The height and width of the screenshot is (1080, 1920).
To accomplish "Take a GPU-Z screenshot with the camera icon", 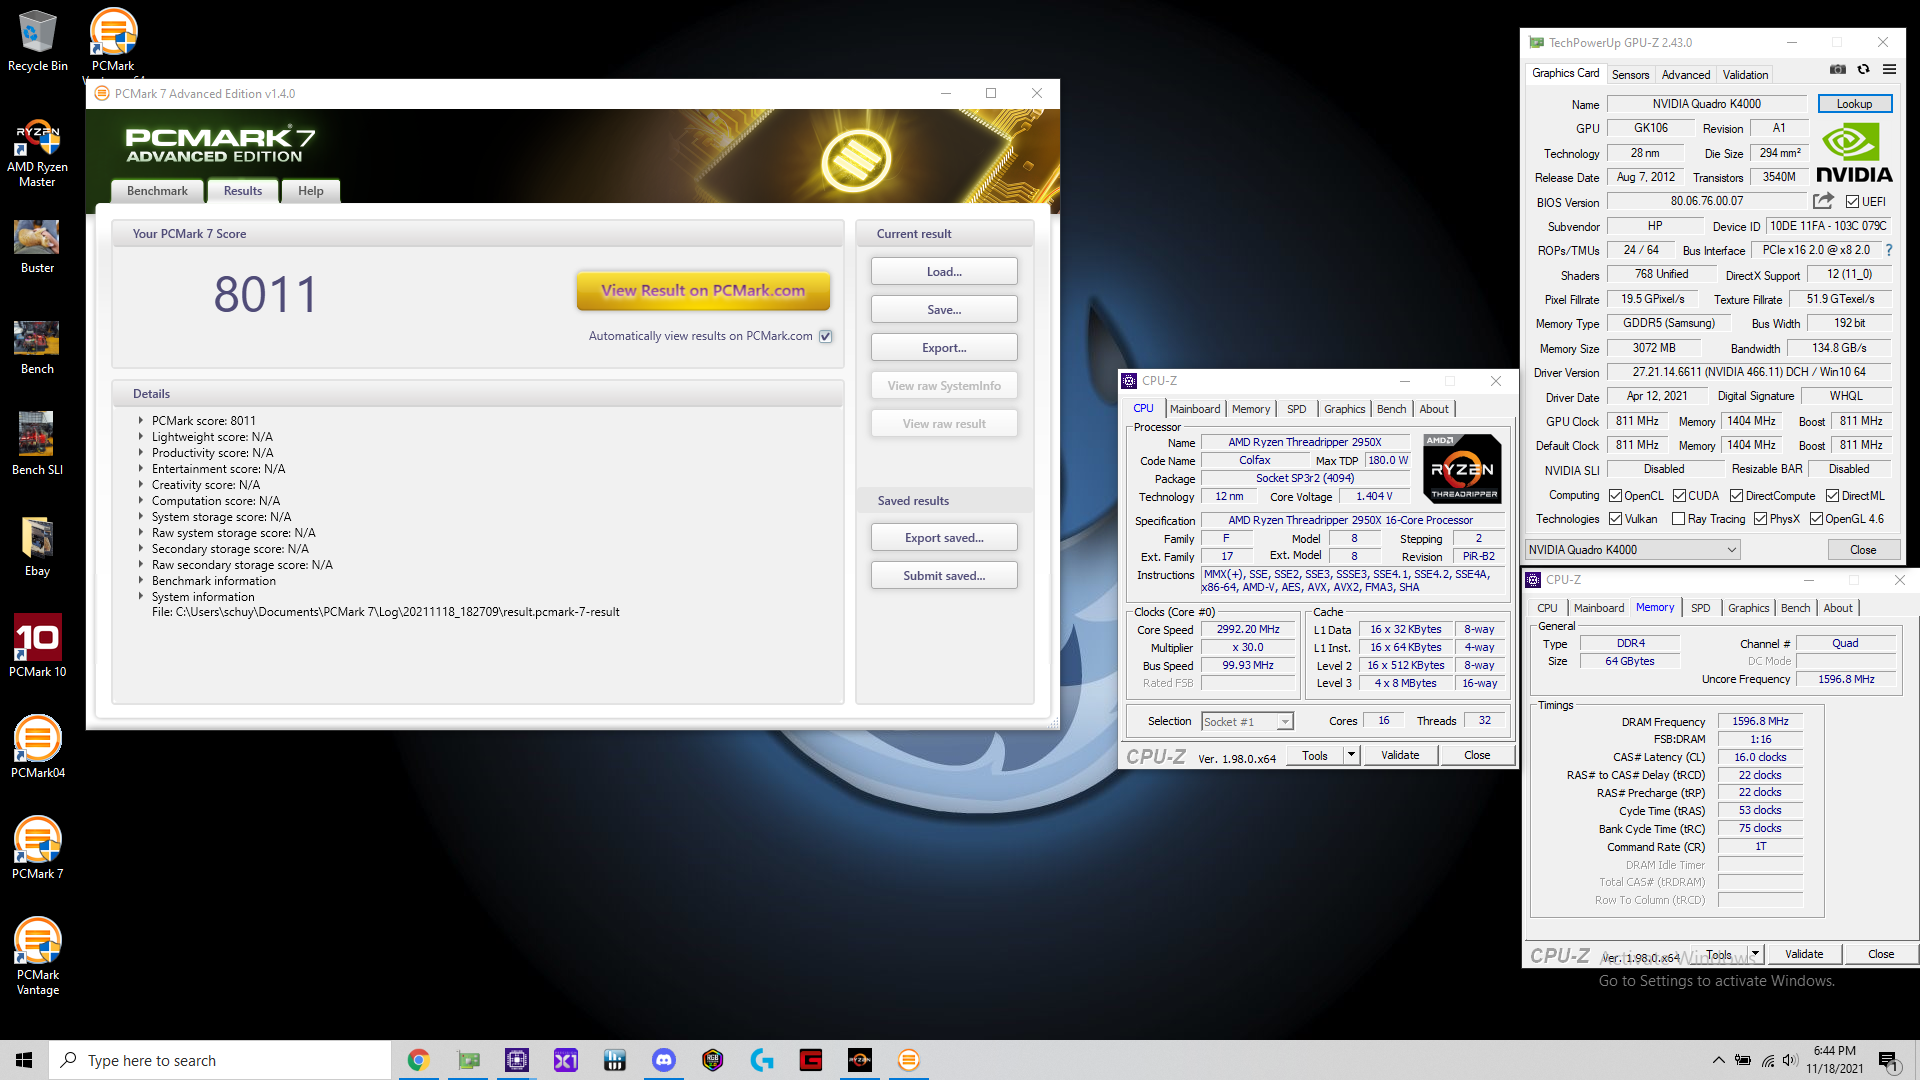I will pos(1838,69).
